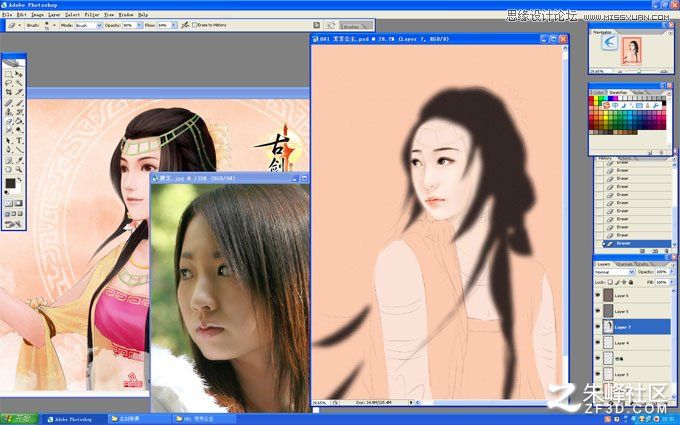The image size is (680, 425).
Task: Select the Zoom tool
Action: [x=19, y=169]
